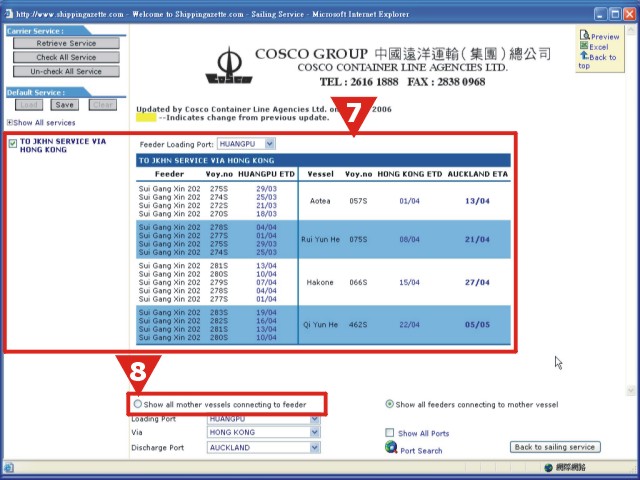Click Aotea Auckland ETA 13/04

[477, 201]
